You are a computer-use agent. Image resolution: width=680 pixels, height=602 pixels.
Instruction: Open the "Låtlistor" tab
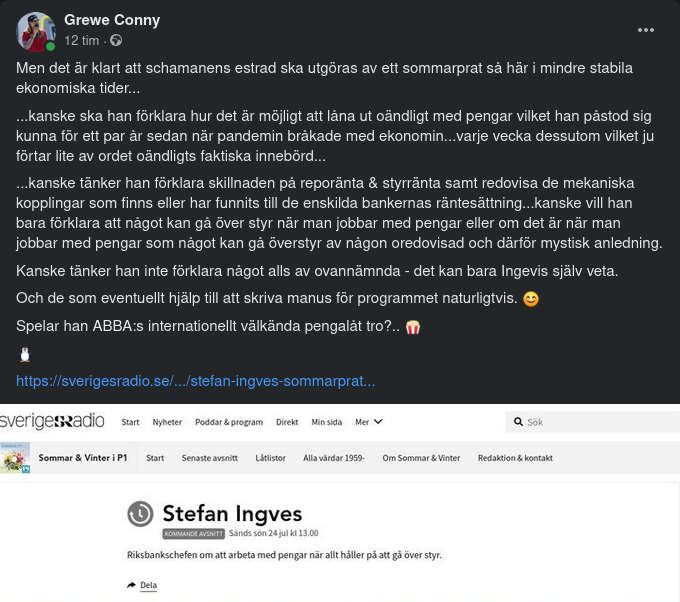coord(270,458)
